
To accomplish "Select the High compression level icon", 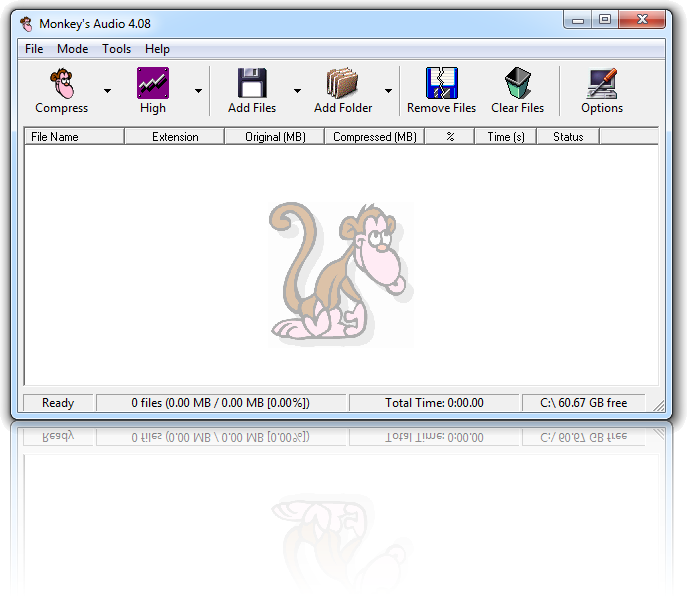I will pyautogui.click(x=153, y=83).
